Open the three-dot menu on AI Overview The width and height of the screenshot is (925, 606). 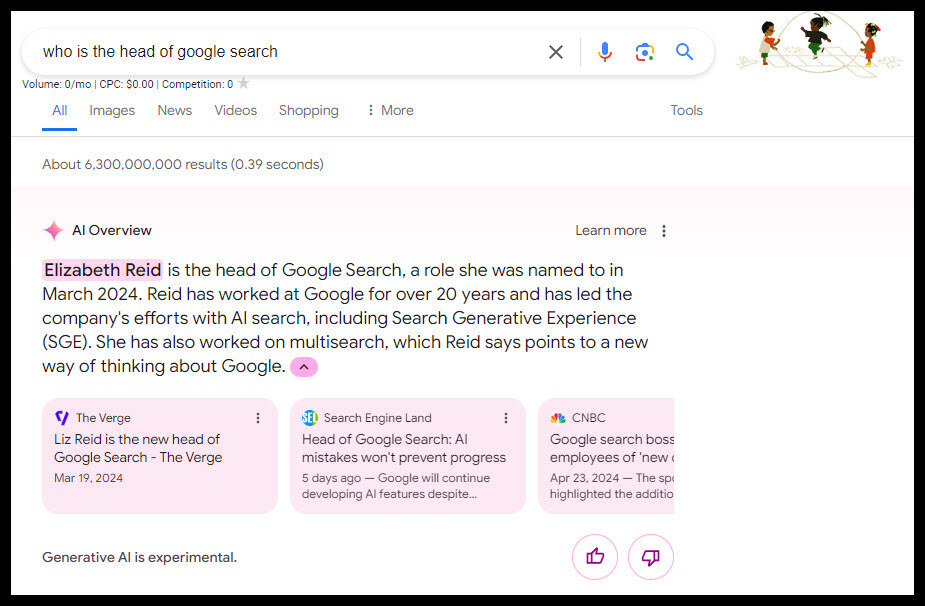point(664,230)
